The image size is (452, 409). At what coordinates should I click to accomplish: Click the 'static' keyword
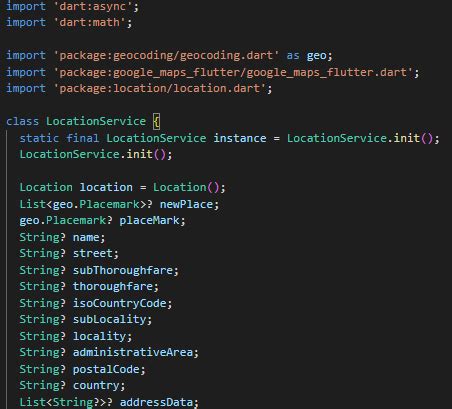pos(39,138)
